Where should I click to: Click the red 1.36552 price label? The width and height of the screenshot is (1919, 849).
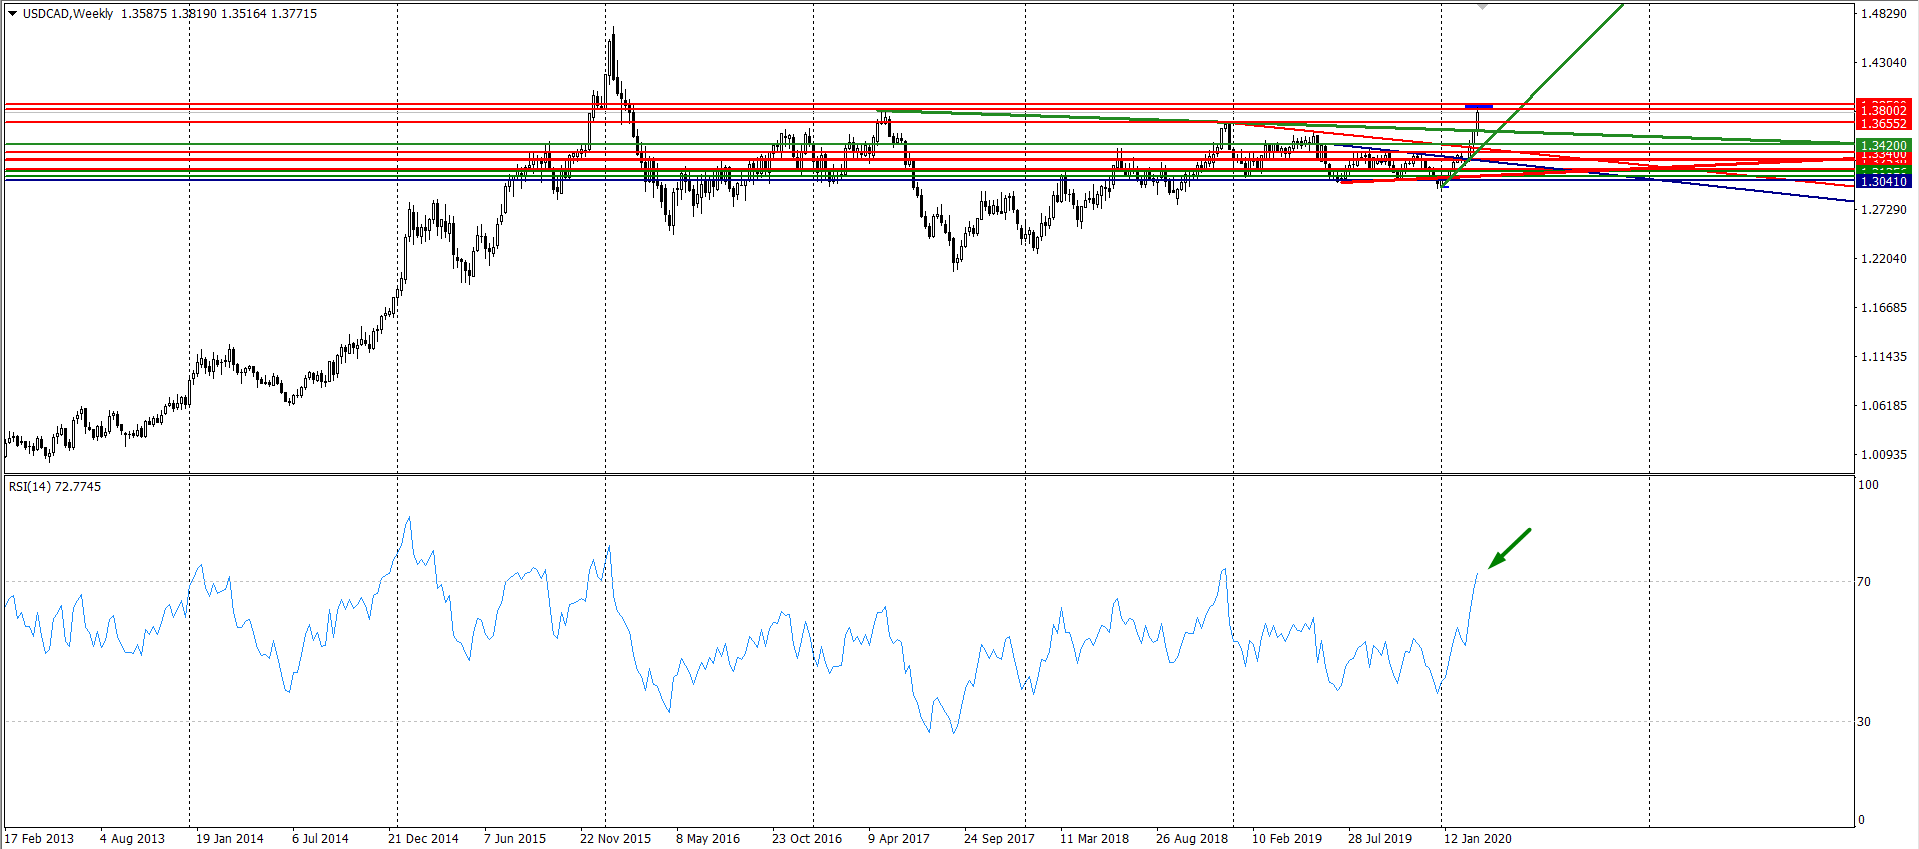tap(1883, 124)
